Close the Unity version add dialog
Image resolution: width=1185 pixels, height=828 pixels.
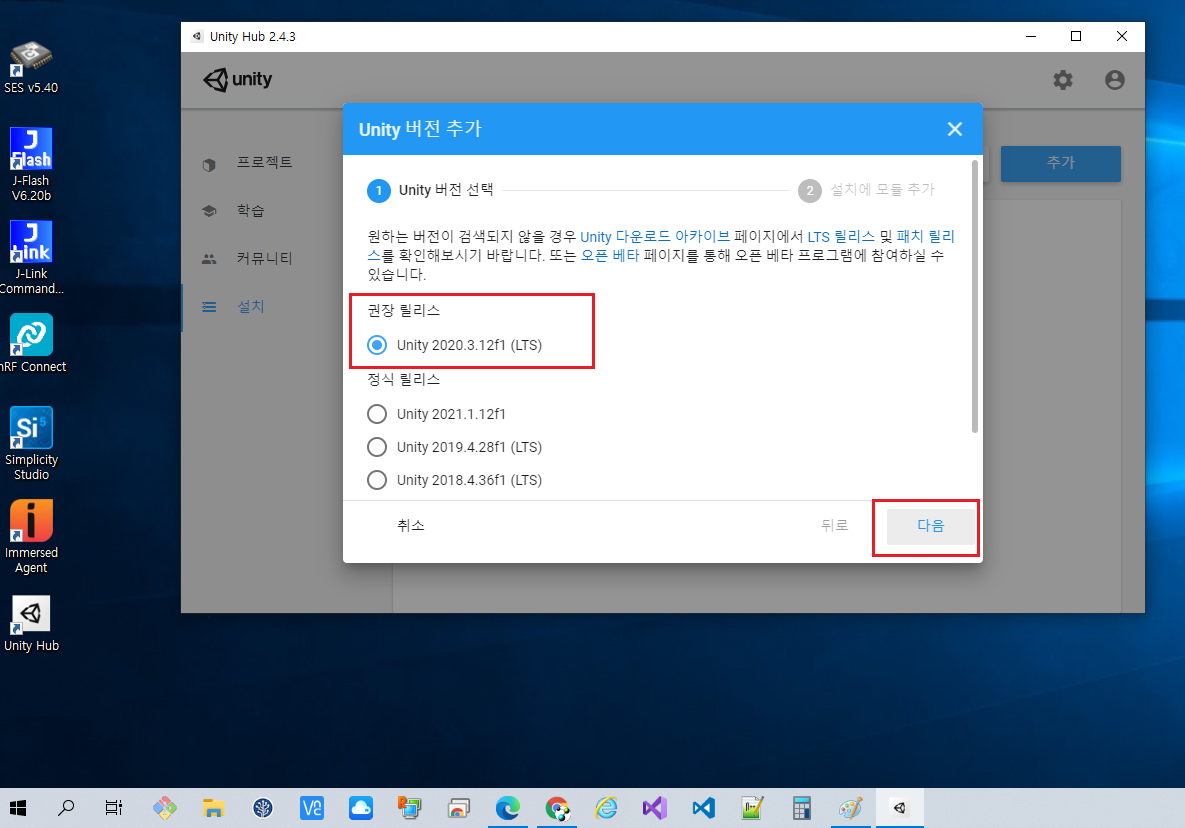[x=954, y=129]
